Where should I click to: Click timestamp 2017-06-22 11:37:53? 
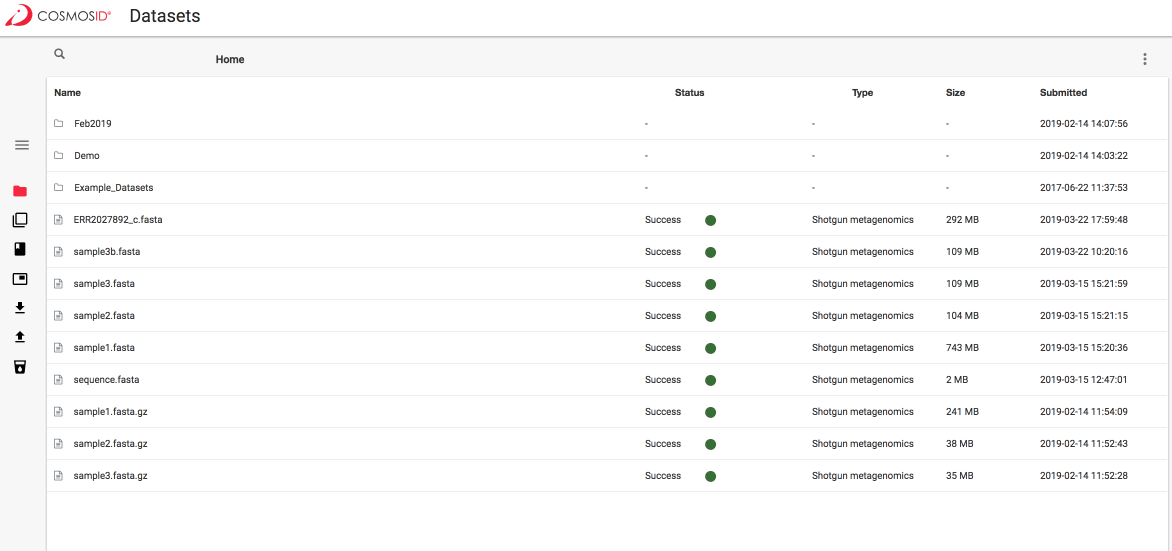click(x=1084, y=188)
